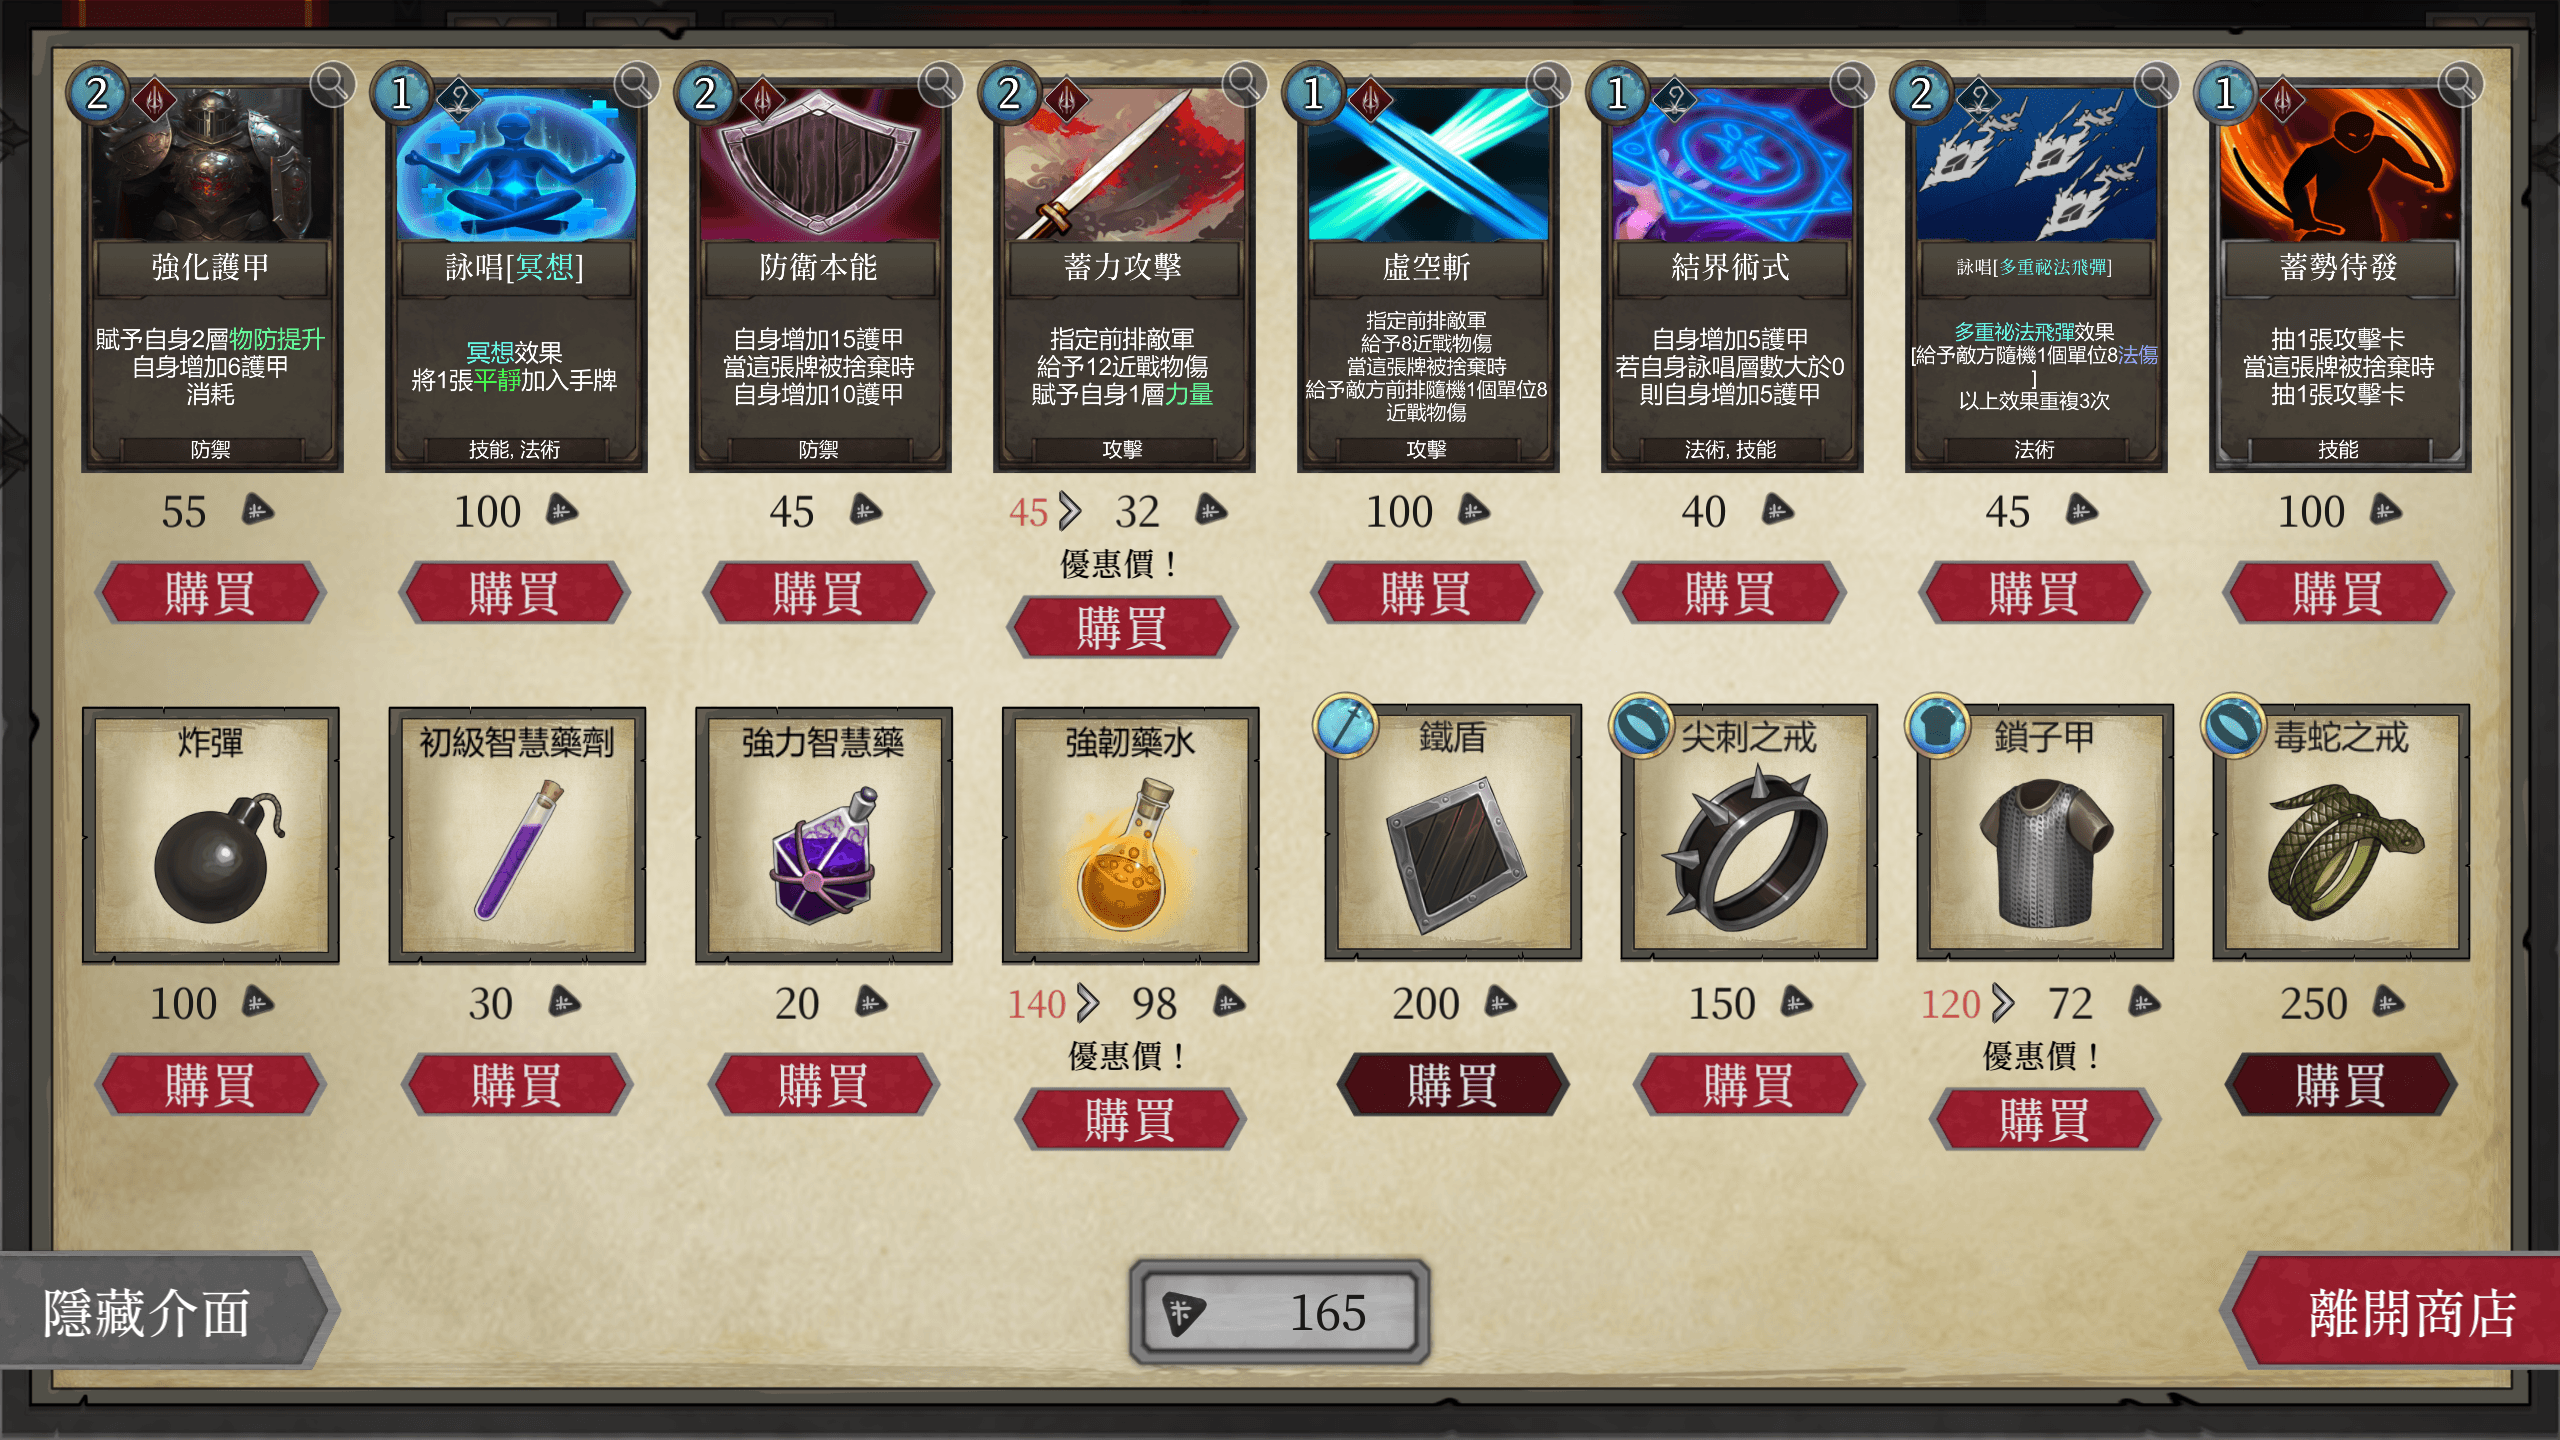Click magnifier icon on 強化護甲 card

coord(332,85)
